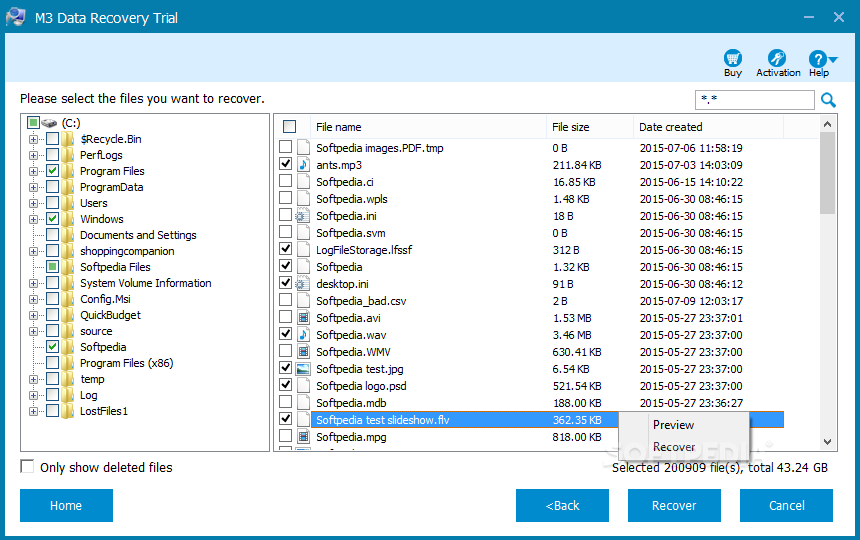Expand the ProgramData tree node
This screenshot has width=860, height=540.
[33, 187]
